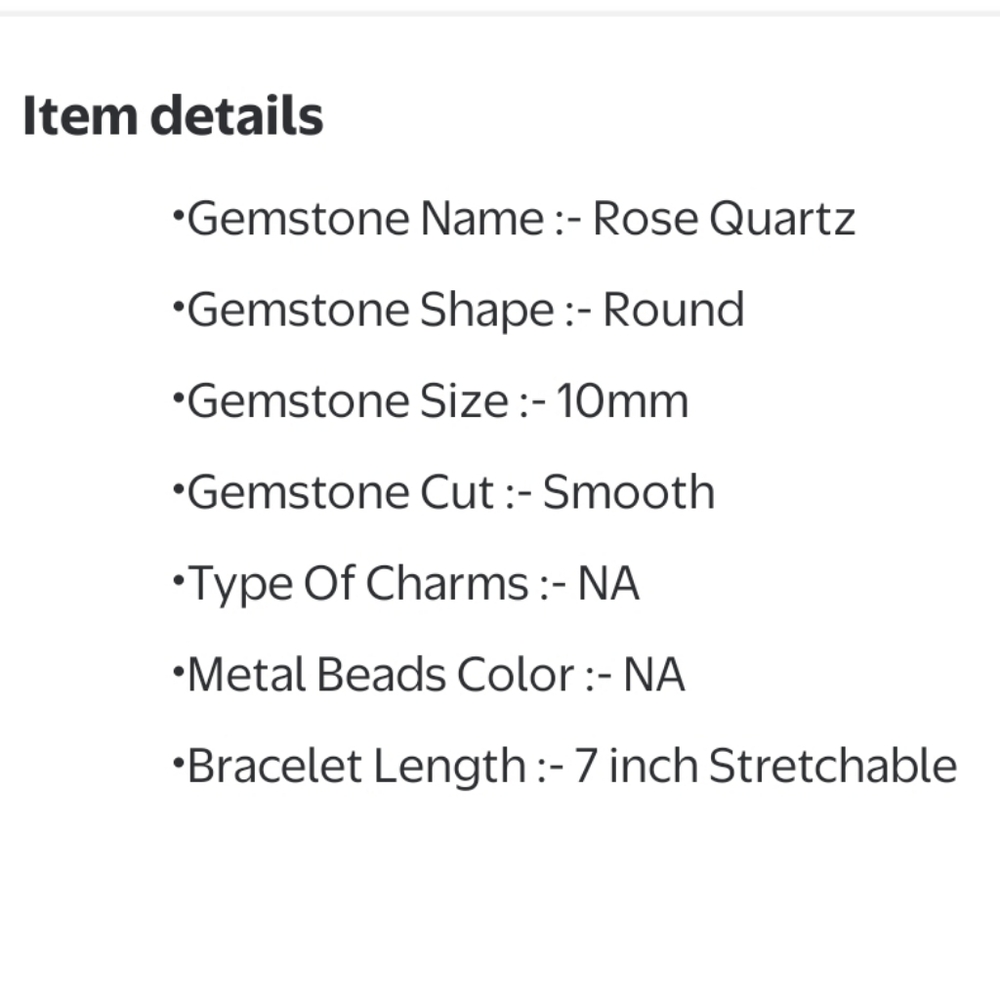Click the Rose Quartz value
1000x1000 pixels.
(x=724, y=218)
